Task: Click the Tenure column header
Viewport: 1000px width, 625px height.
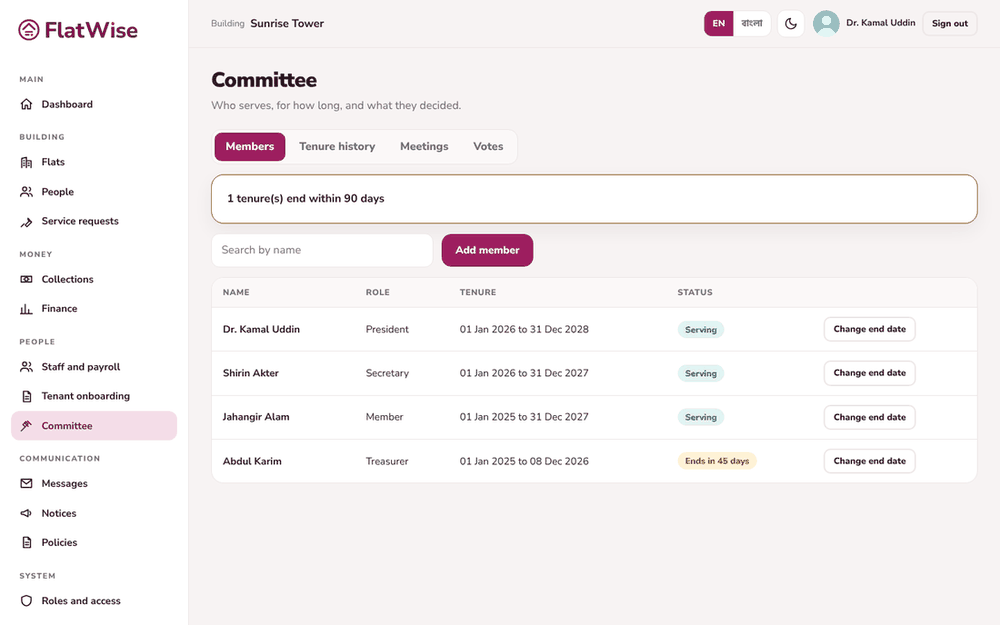Action: tap(478, 292)
